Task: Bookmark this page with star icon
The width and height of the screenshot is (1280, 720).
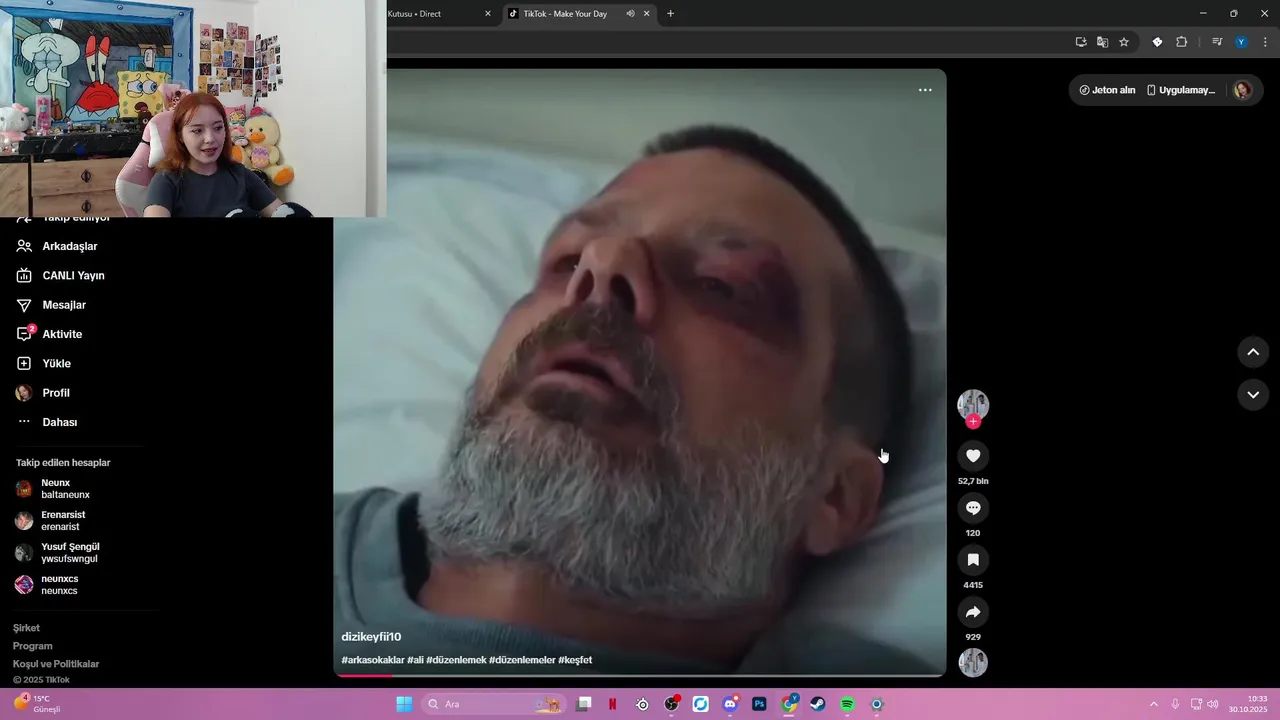Action: point(1124,42)
